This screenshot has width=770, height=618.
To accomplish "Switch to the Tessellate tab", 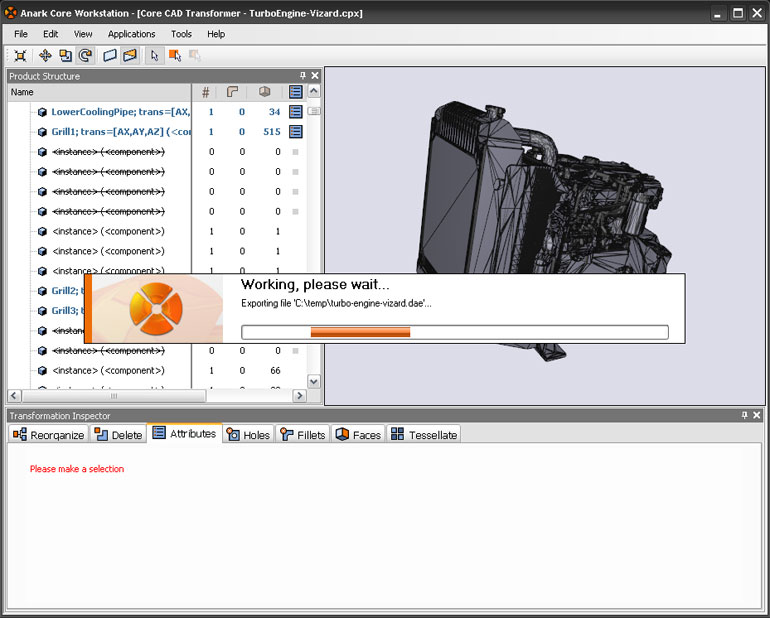I will [x=424, y=435].
